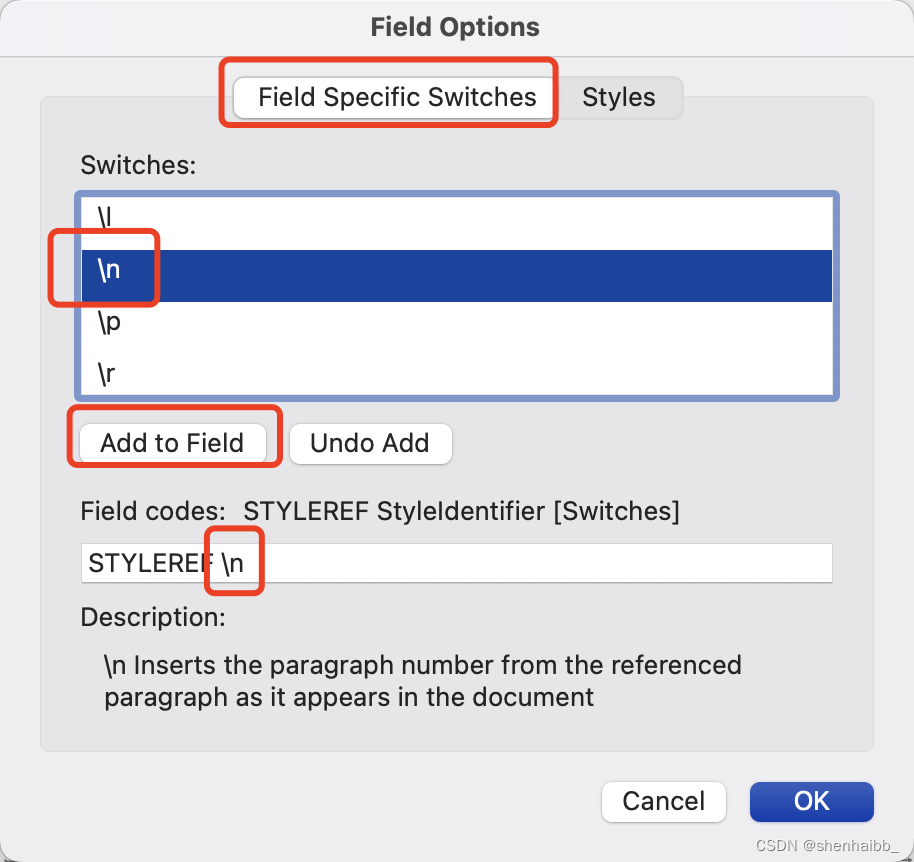Screen dimensions: 914x862
Task: Switch to the Field Specific Switches tab
Action: click(393, 97)
